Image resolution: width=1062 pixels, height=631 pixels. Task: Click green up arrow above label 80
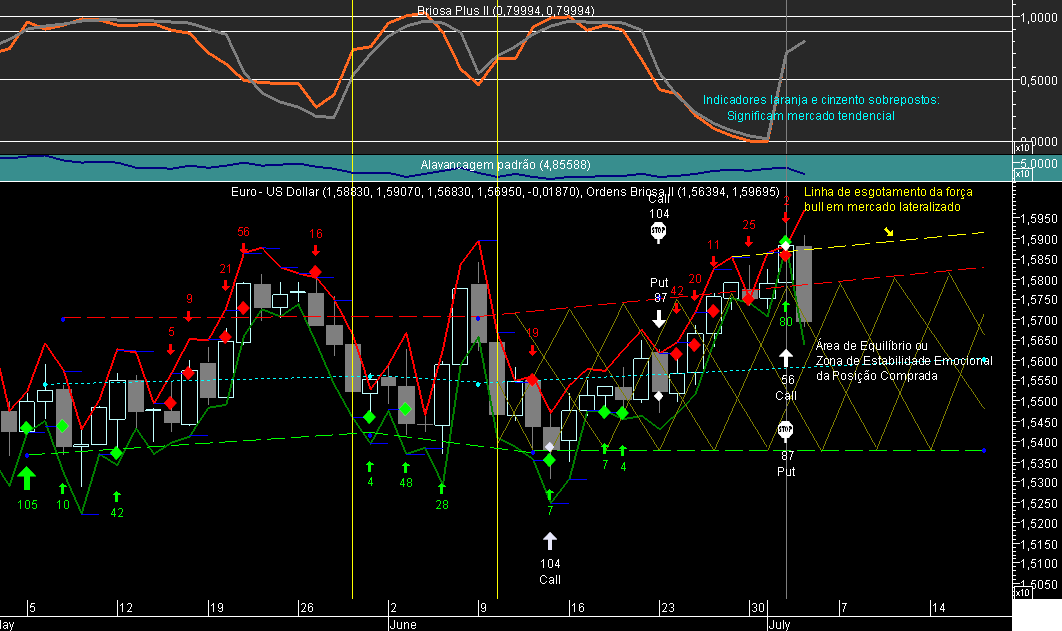pyautogui.click(x=786, y=306)
